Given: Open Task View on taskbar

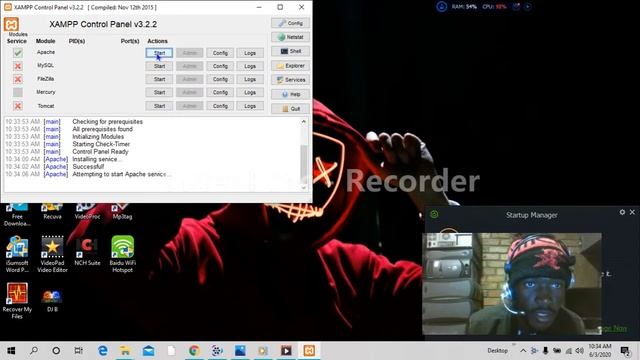Looking at the screenshot, I should tap(78, 351).
